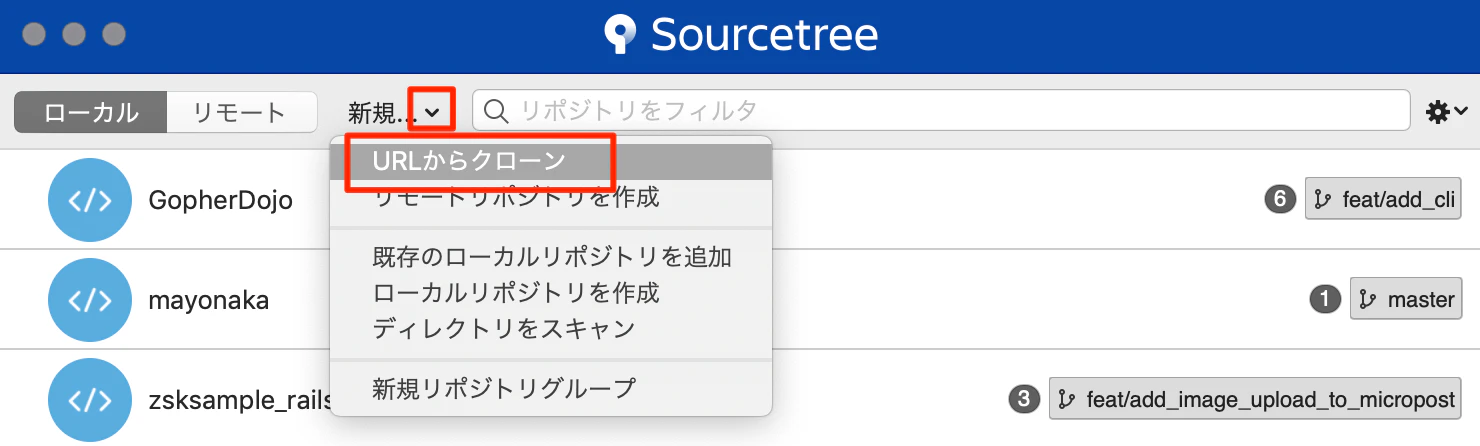The image size is (1480, 446).
Task: Click the 新規... label text
Action: coord(383,113)
